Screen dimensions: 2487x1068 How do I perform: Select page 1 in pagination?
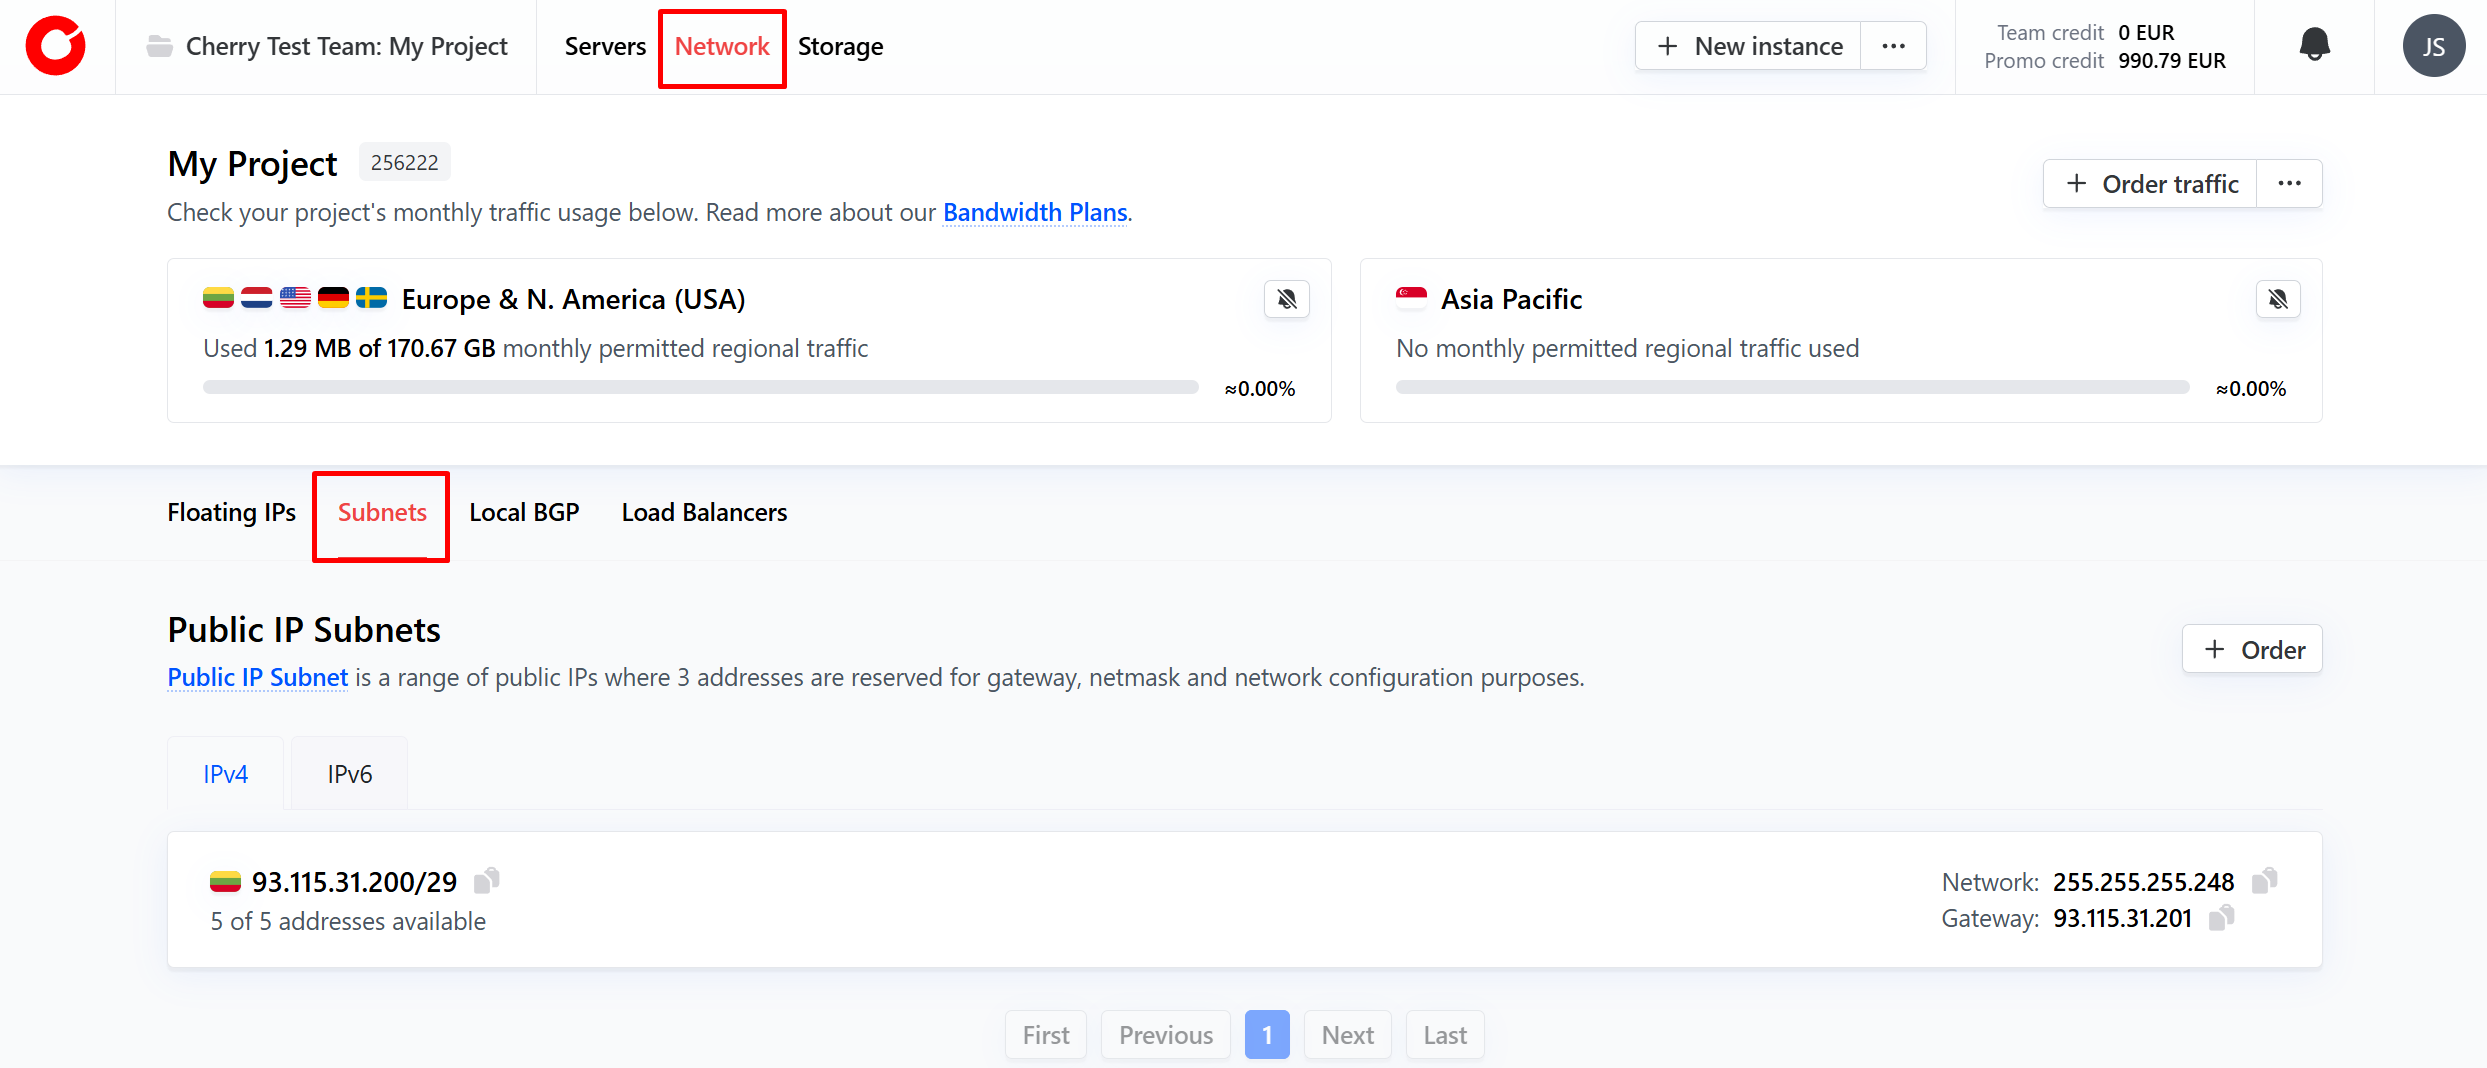[x=1266, y=1035]
